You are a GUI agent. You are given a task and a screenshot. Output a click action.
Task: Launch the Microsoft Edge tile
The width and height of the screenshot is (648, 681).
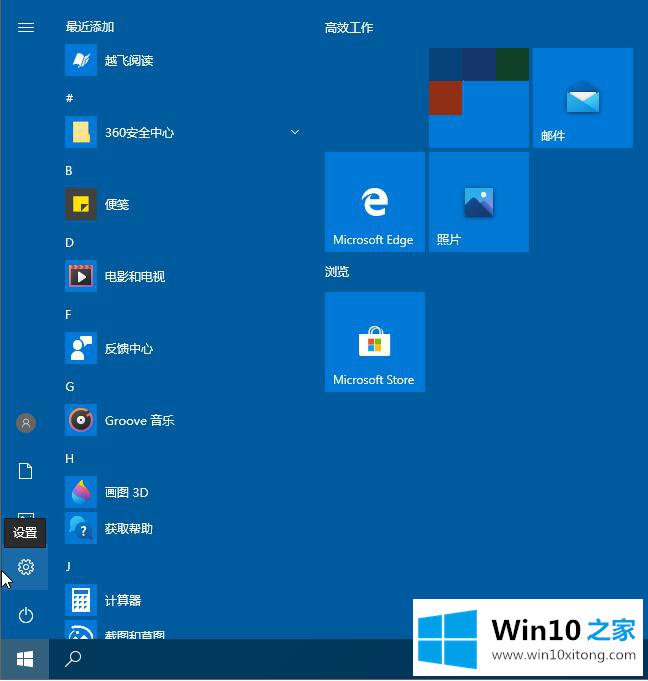pyautogui.click(x=374, y=202)
